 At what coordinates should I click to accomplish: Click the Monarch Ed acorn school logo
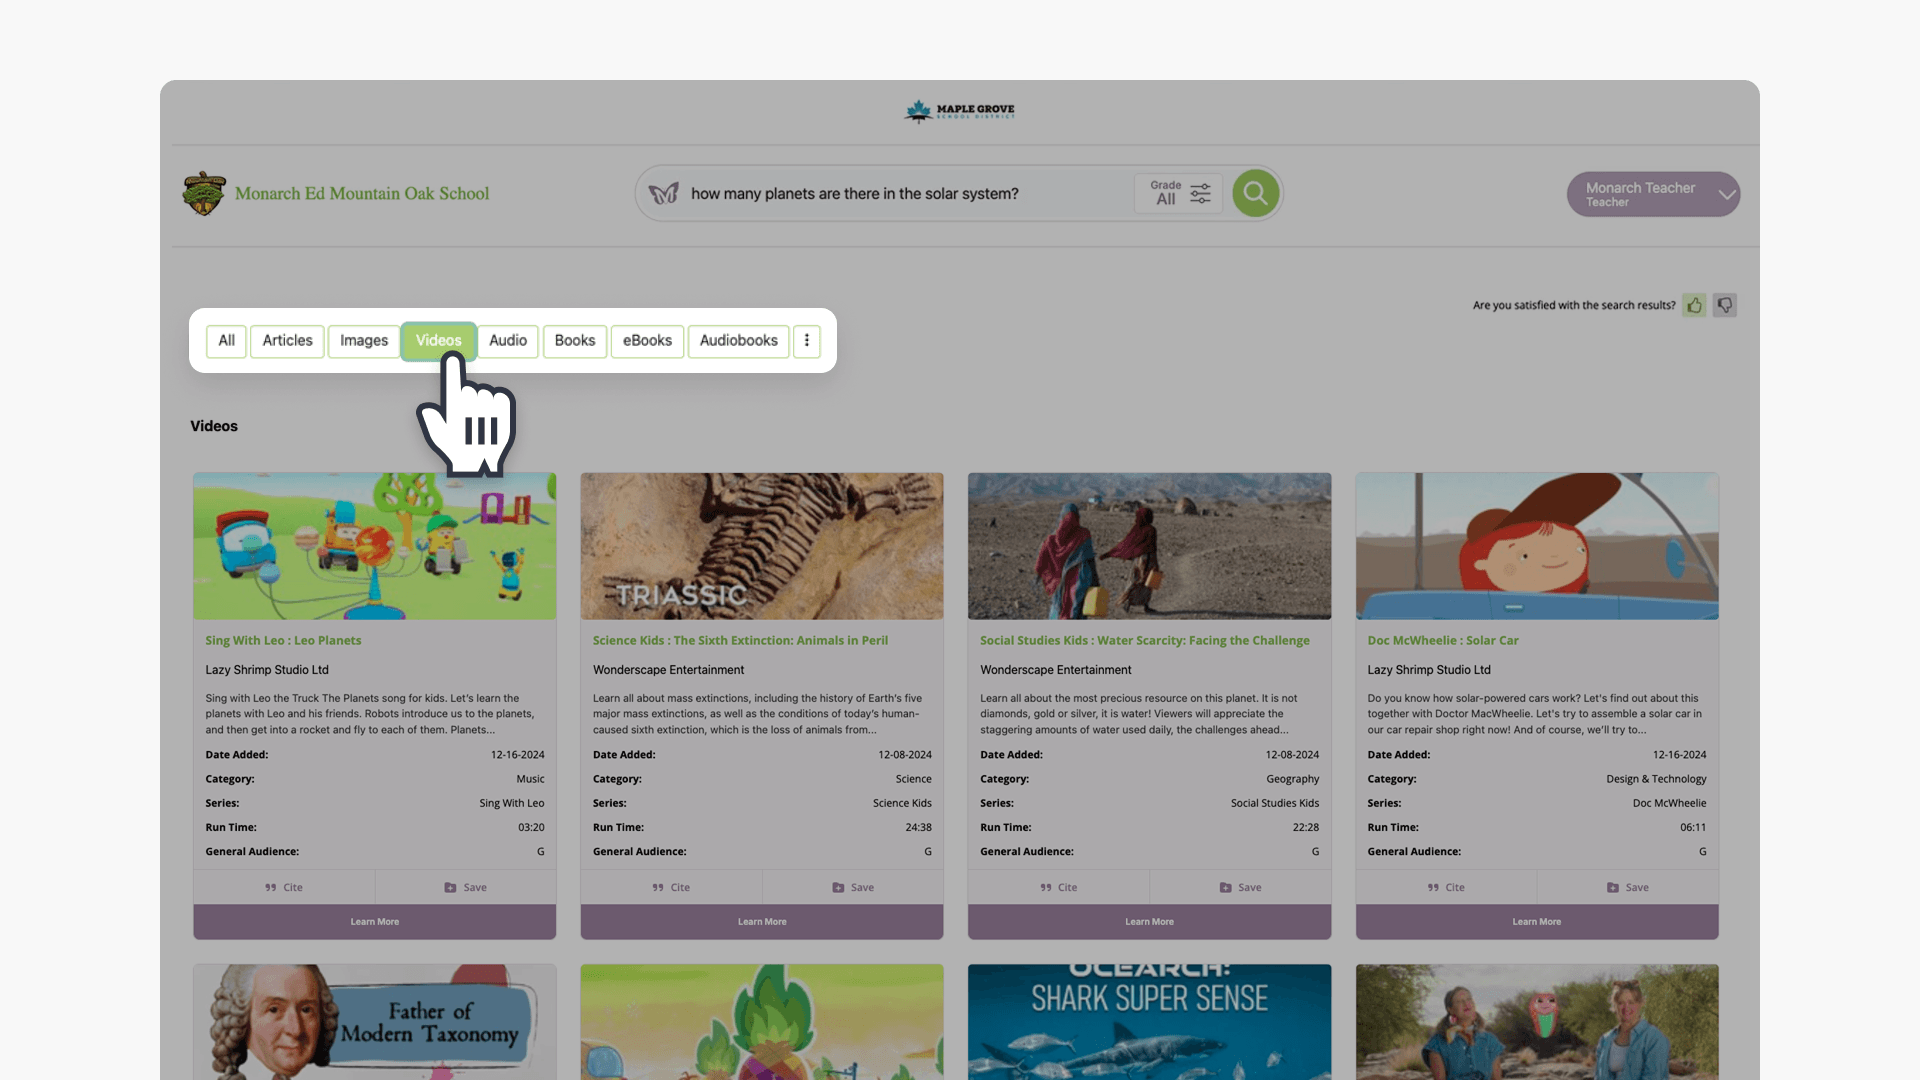click(204, 193)
